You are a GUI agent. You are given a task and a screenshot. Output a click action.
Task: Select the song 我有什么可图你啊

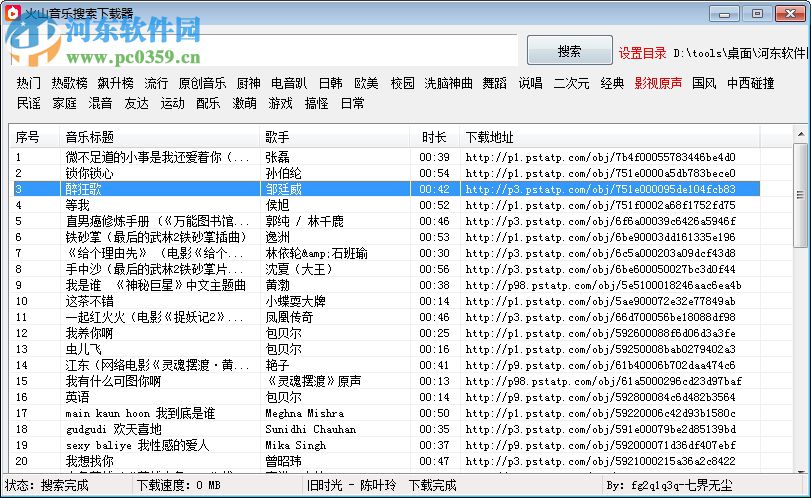[x=386, y=382]
